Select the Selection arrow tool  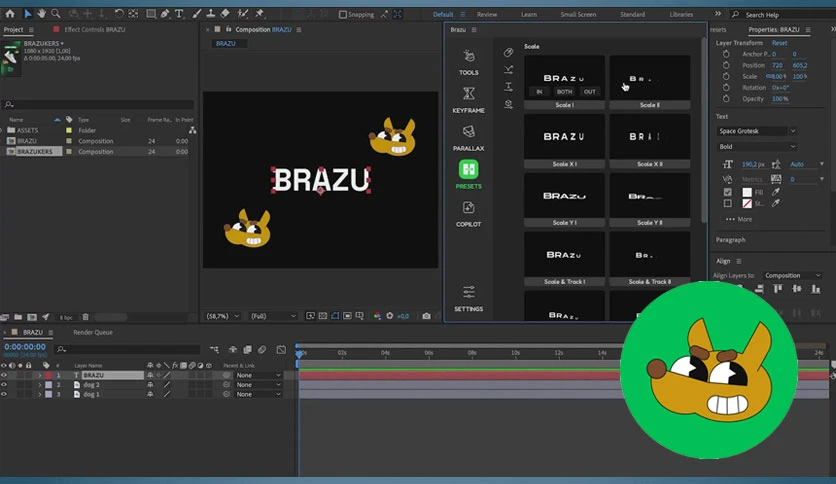pyautogui.click(x=28, y=14)
